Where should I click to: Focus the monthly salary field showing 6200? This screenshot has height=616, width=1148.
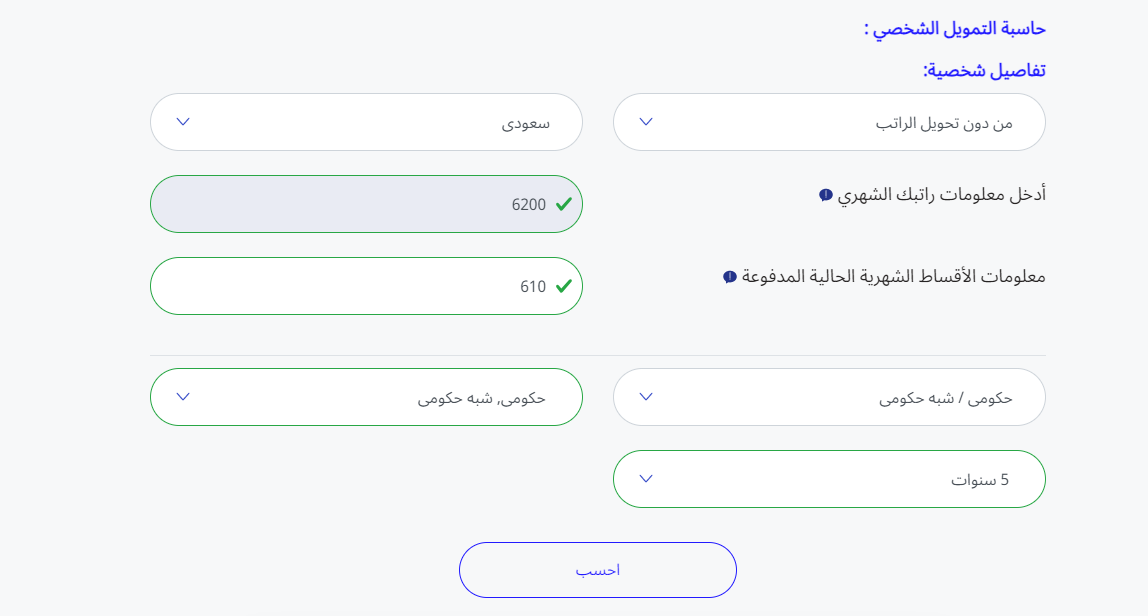pyautogui.click(x=367, y=204)
